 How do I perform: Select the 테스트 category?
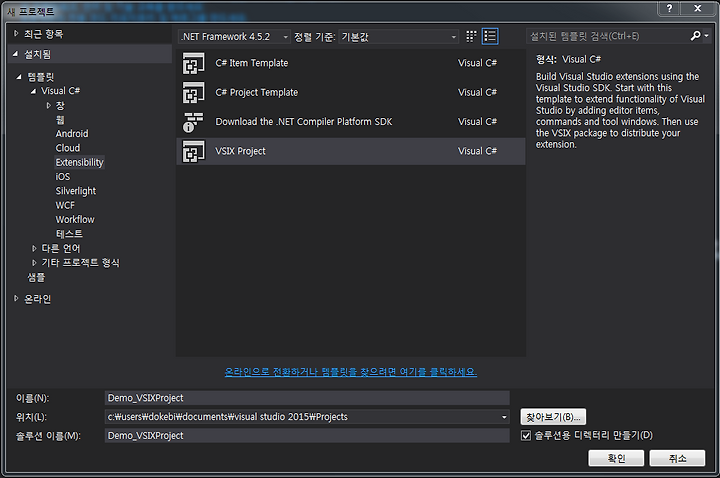pyautogui.click(x=69, y=234)
